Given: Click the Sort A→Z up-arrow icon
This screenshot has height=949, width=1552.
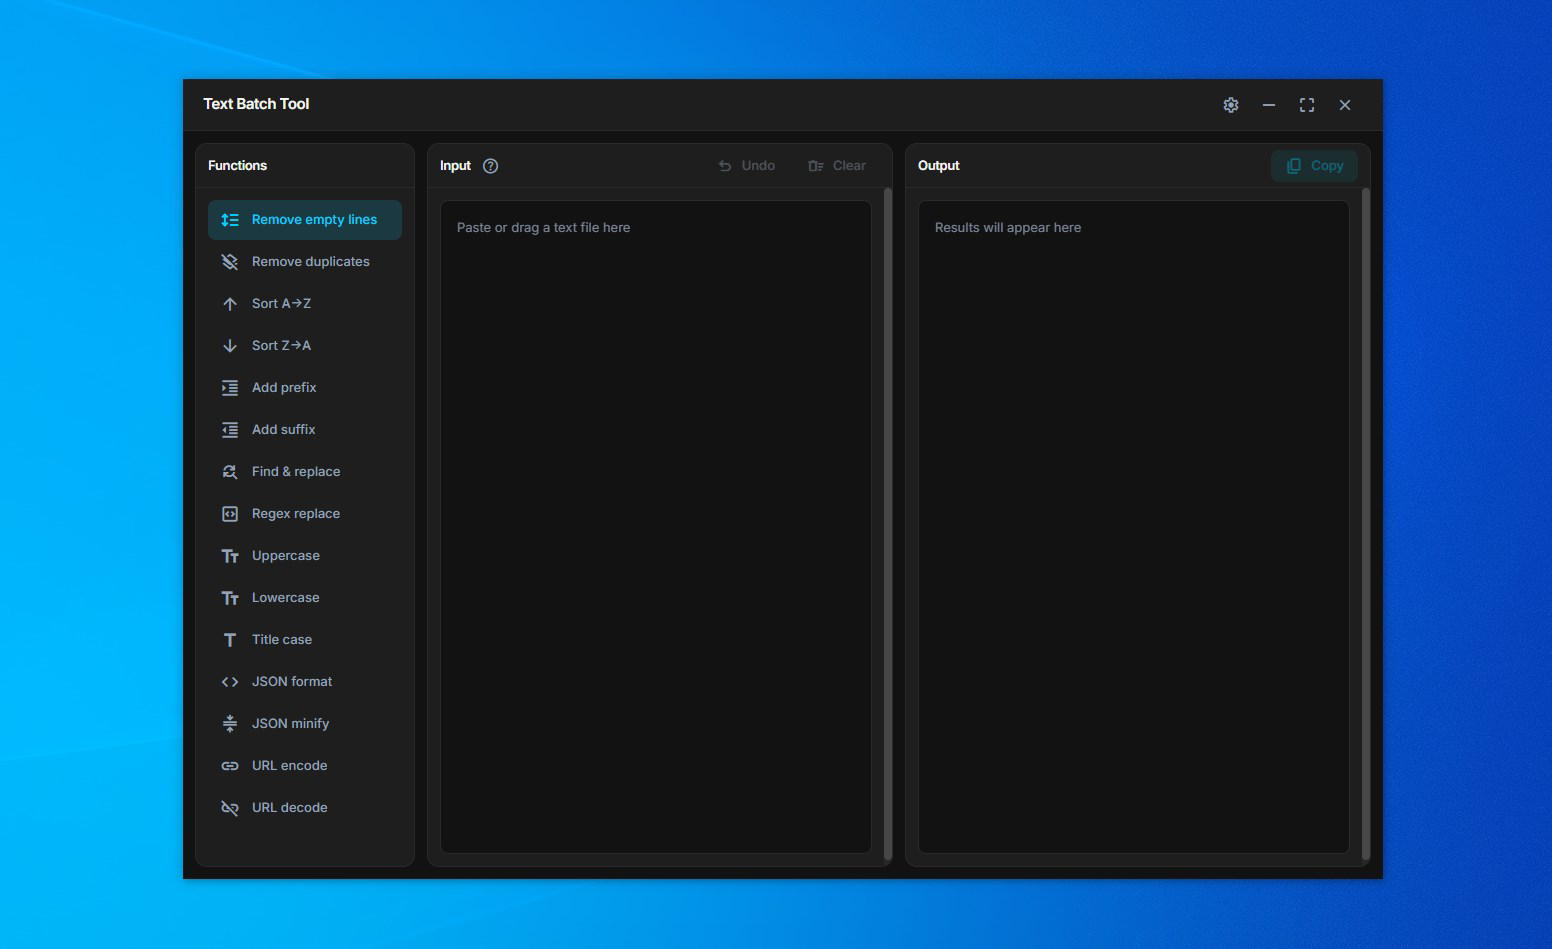Looking at the screenshot, I should coord(230,304).
